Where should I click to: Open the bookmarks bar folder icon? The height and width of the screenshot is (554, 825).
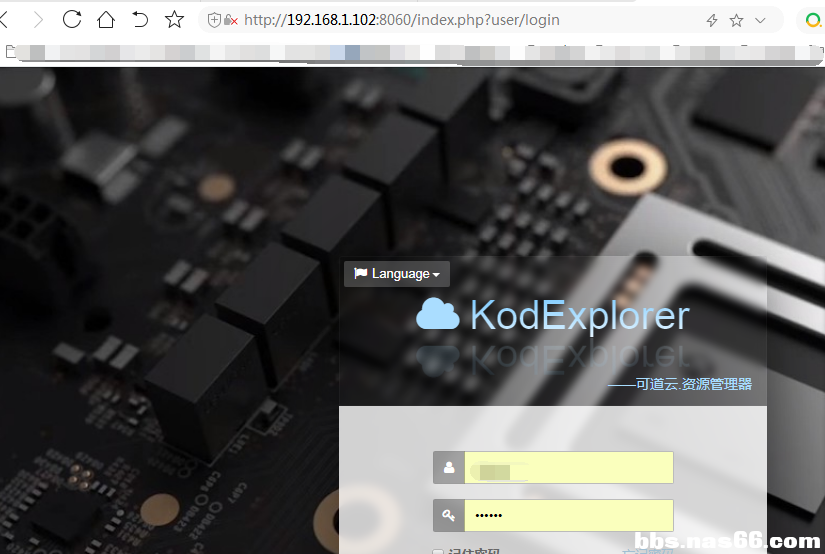[11, 51]
